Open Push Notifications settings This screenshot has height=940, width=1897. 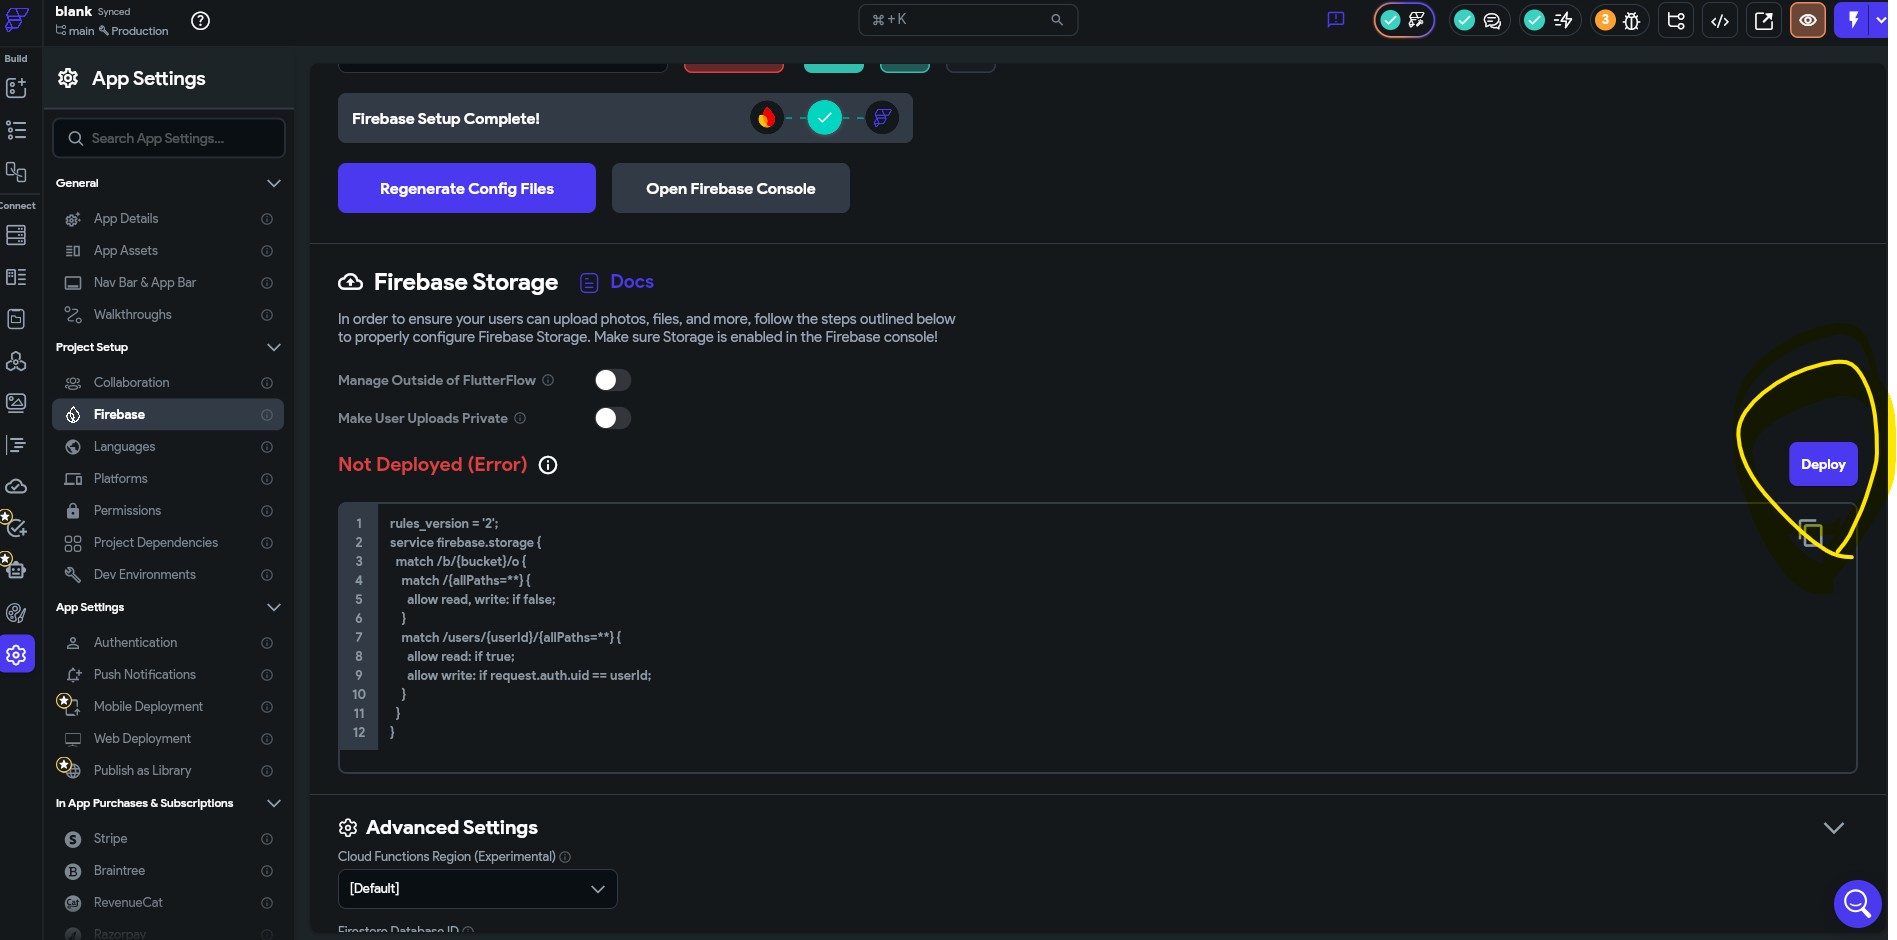coord(168,675)
